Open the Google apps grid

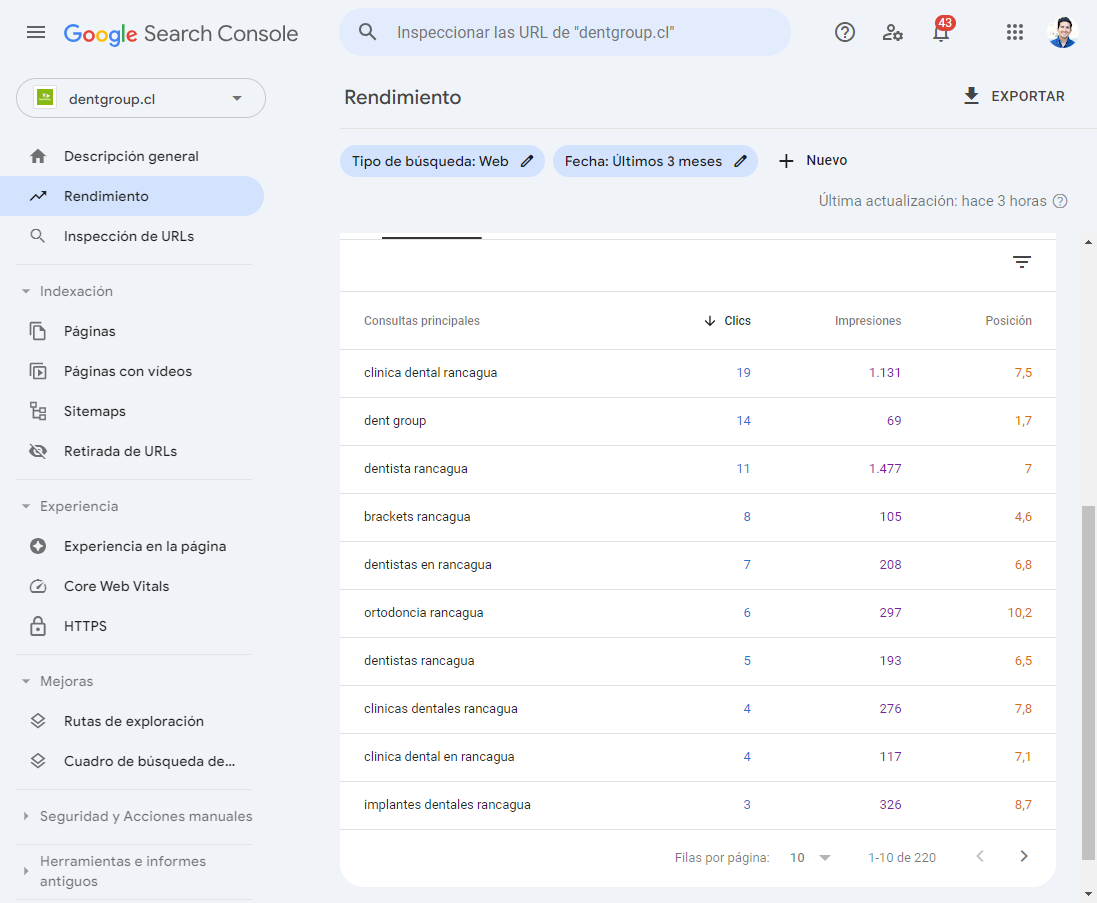point(1015,32)
